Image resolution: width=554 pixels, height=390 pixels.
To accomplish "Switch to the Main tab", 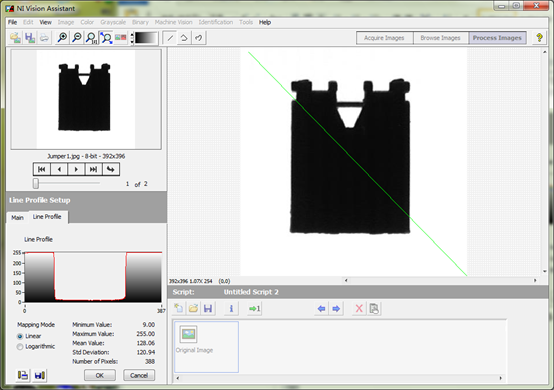I will (17, 218).
